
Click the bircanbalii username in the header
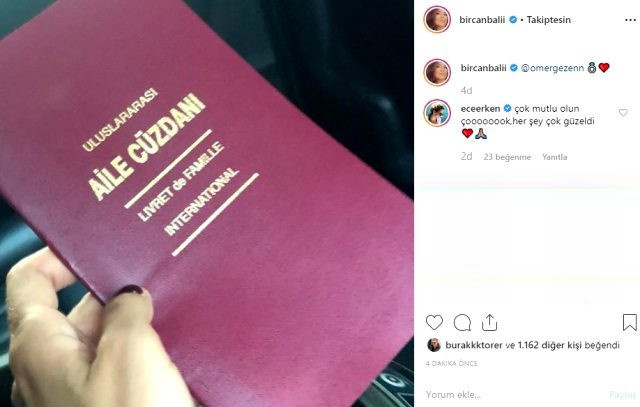click(482, 20)
